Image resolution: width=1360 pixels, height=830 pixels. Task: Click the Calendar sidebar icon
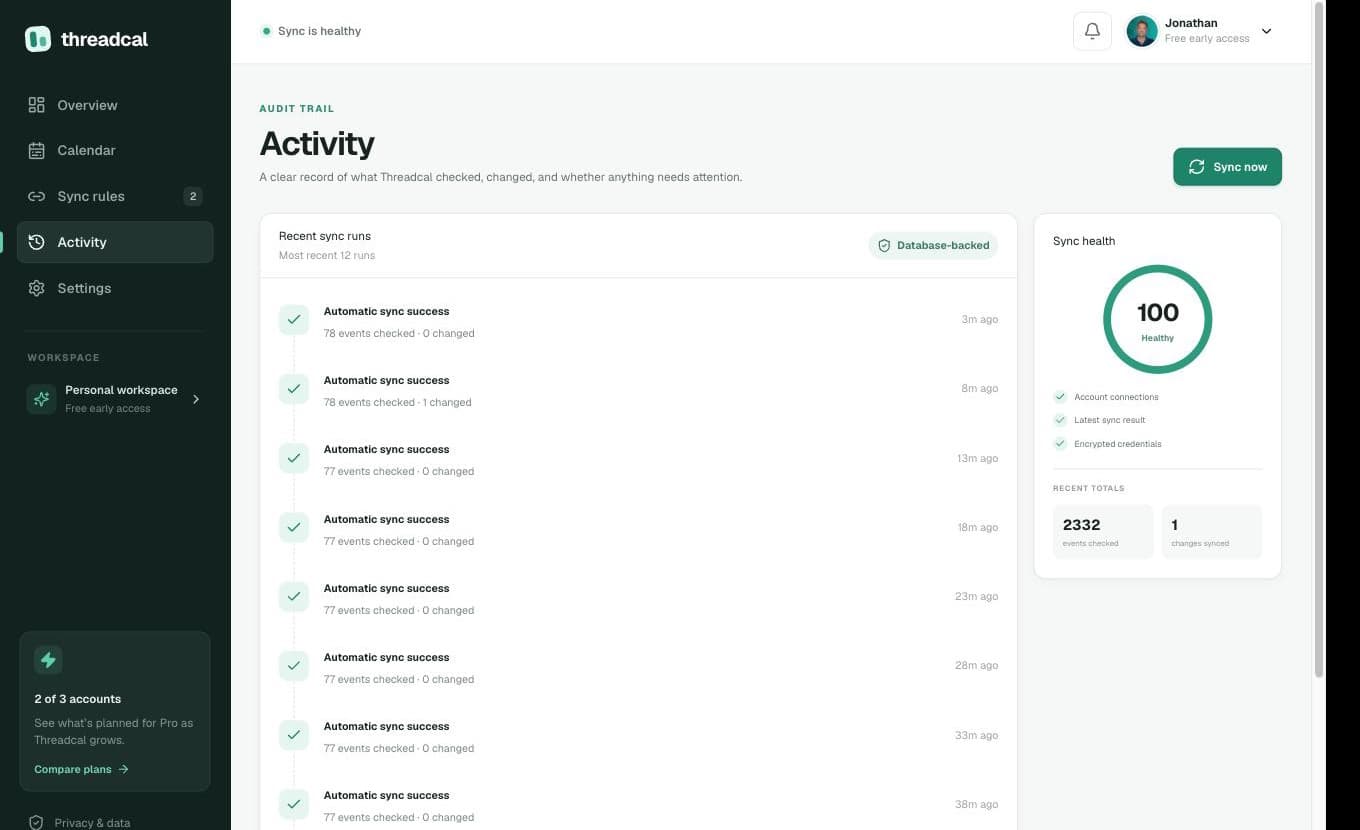coord(37,150)
